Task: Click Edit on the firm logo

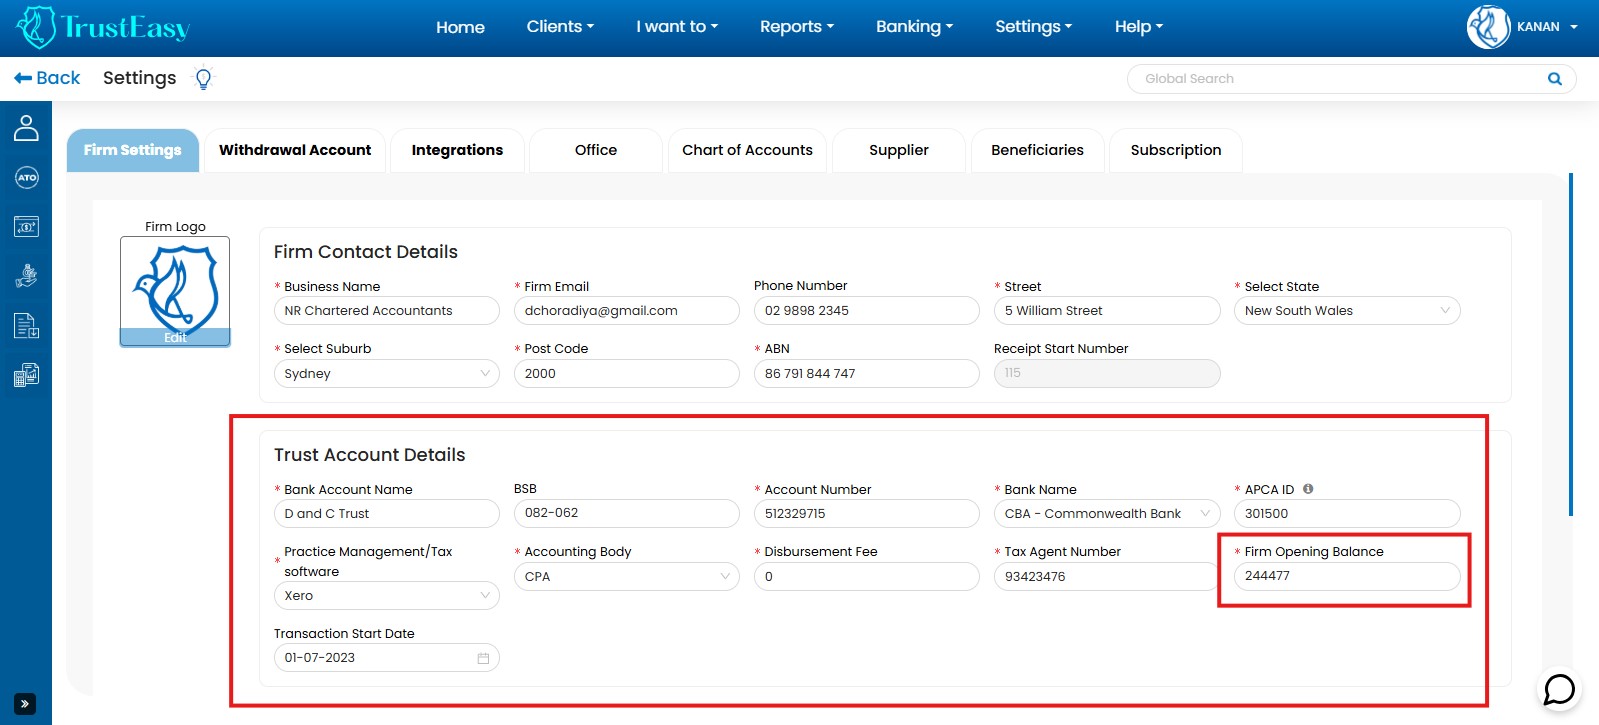Action: click(175, 338)
